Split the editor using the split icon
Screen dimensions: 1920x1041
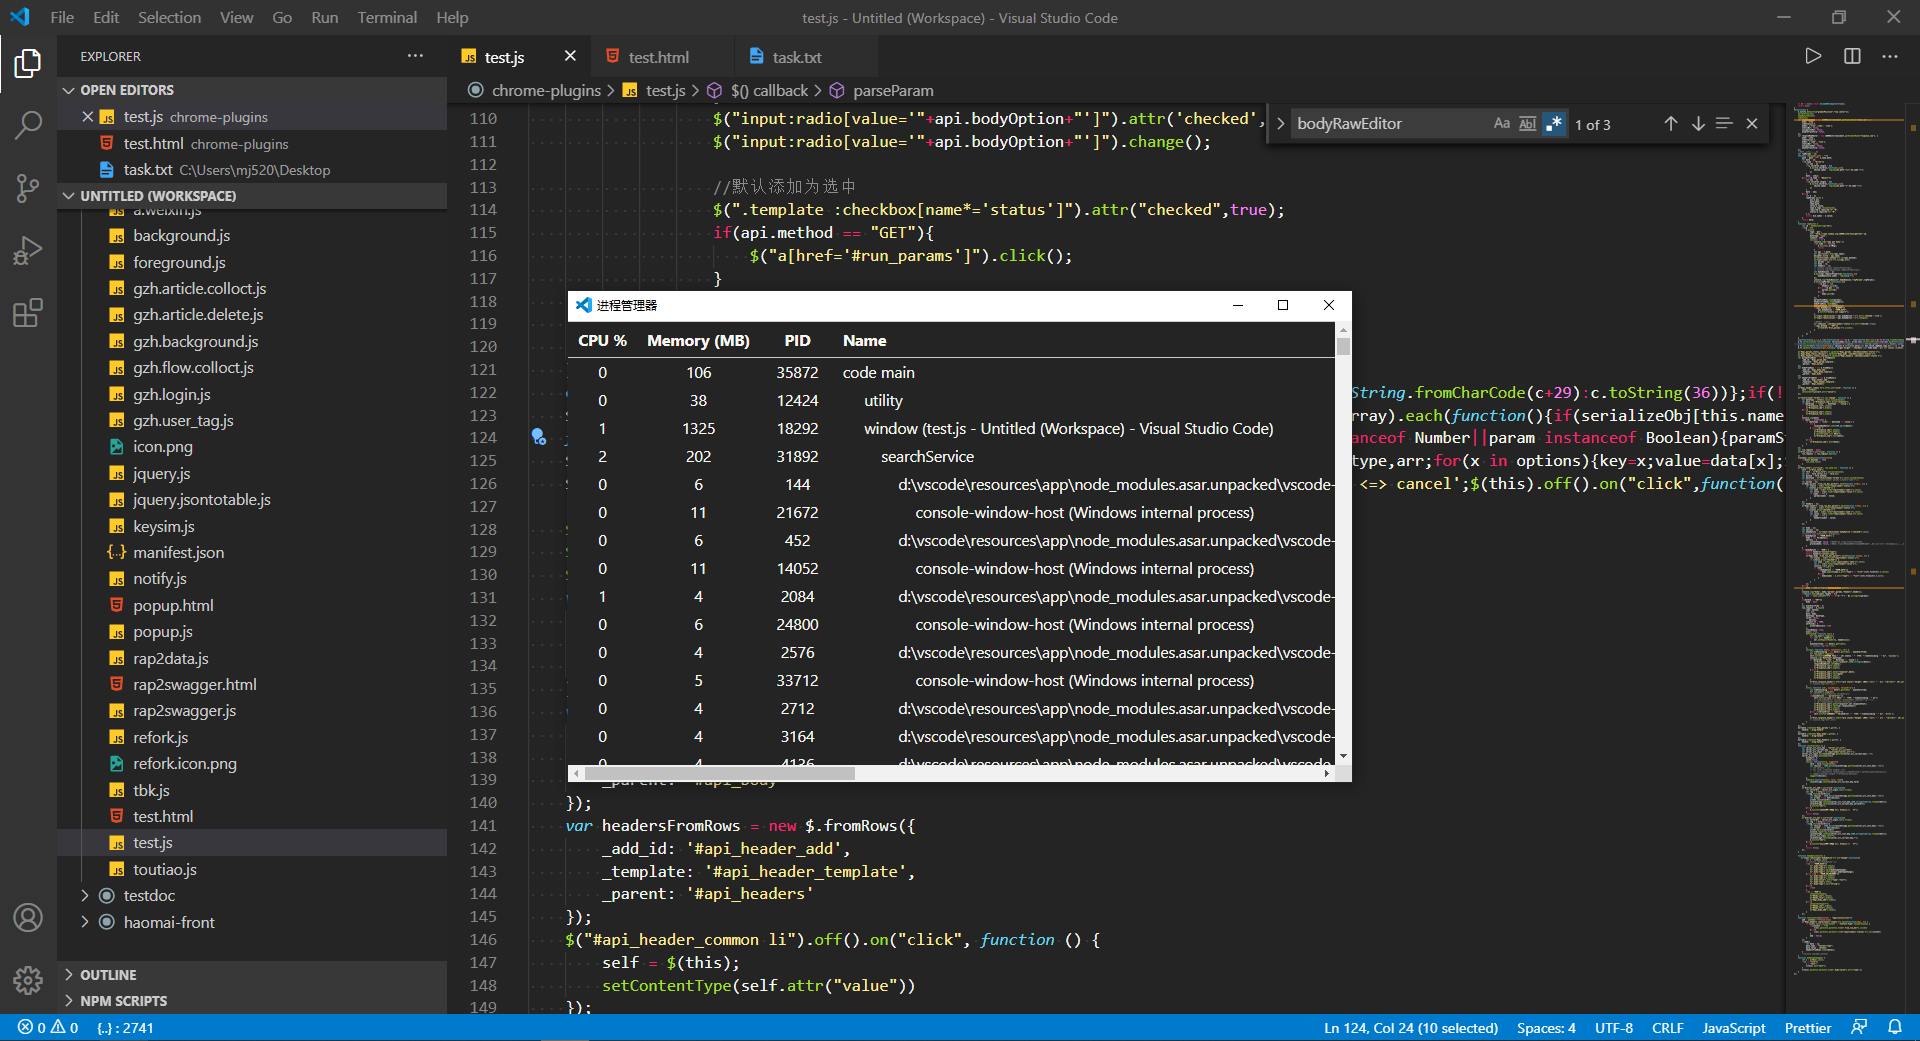pos(1851,56)
